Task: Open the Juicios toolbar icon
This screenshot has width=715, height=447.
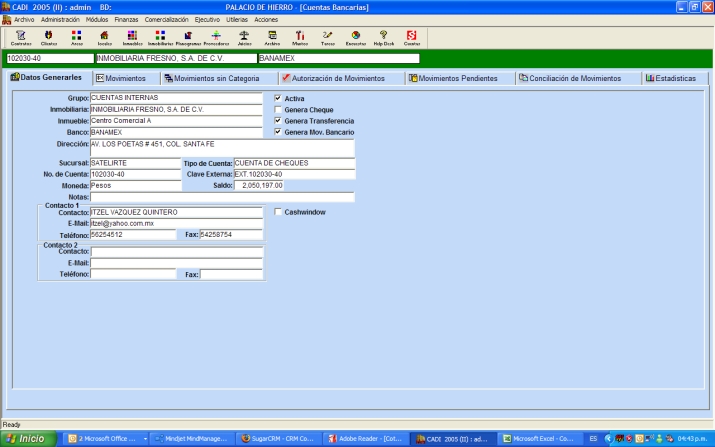Action: click(x=244, y=38)
